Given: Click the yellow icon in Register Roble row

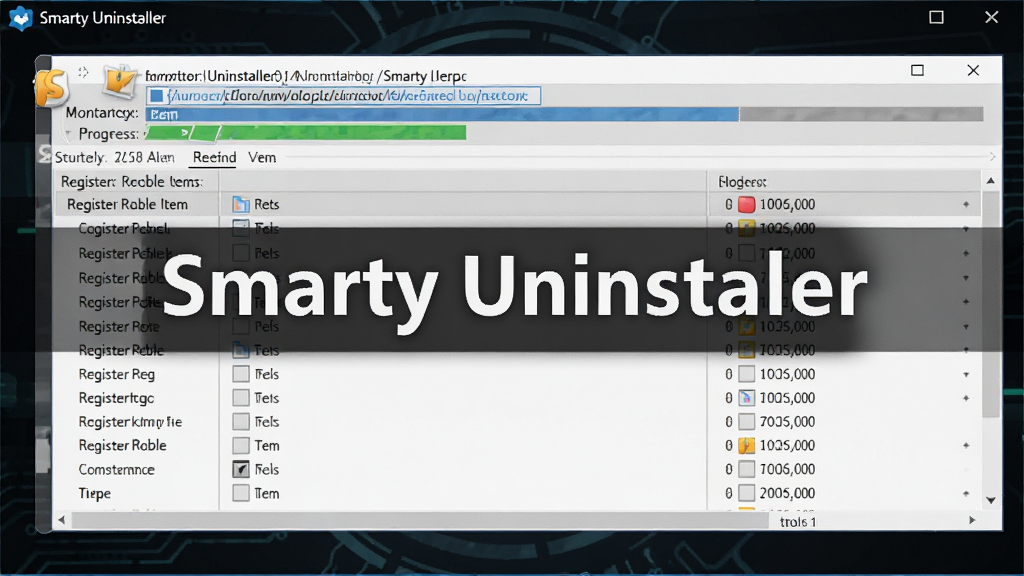Looking at the screenshot, I should [746, 445].
